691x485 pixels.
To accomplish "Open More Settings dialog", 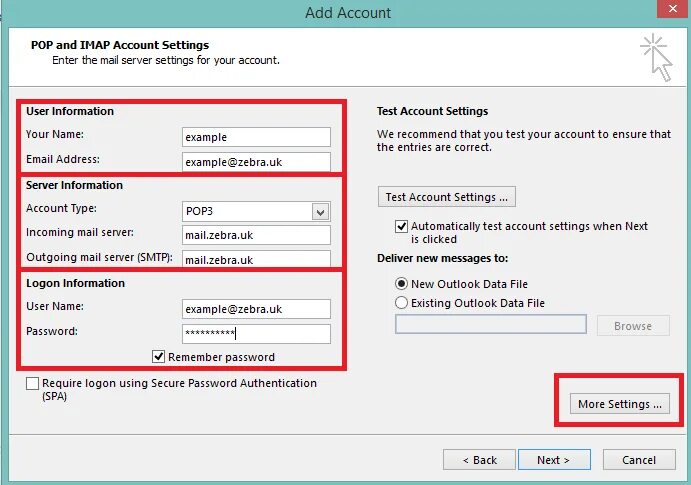I will pos(620,404).
